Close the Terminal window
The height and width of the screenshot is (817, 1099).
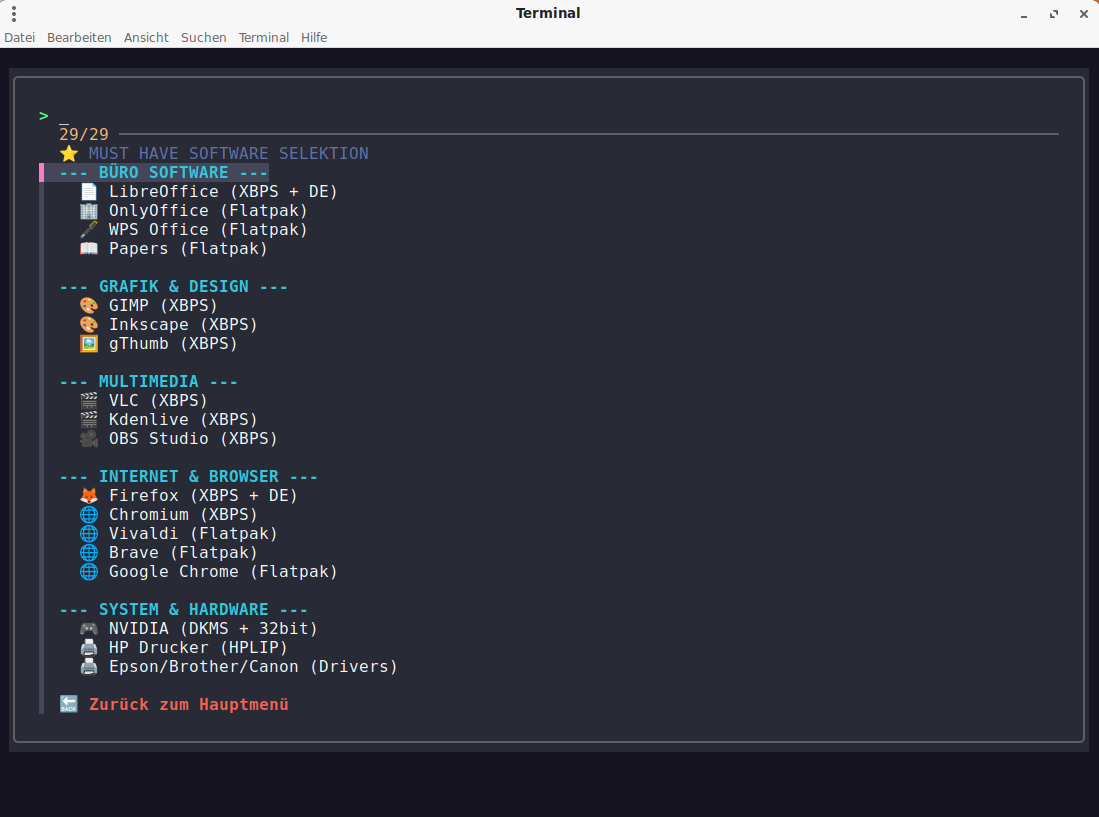click(1084, 14)
